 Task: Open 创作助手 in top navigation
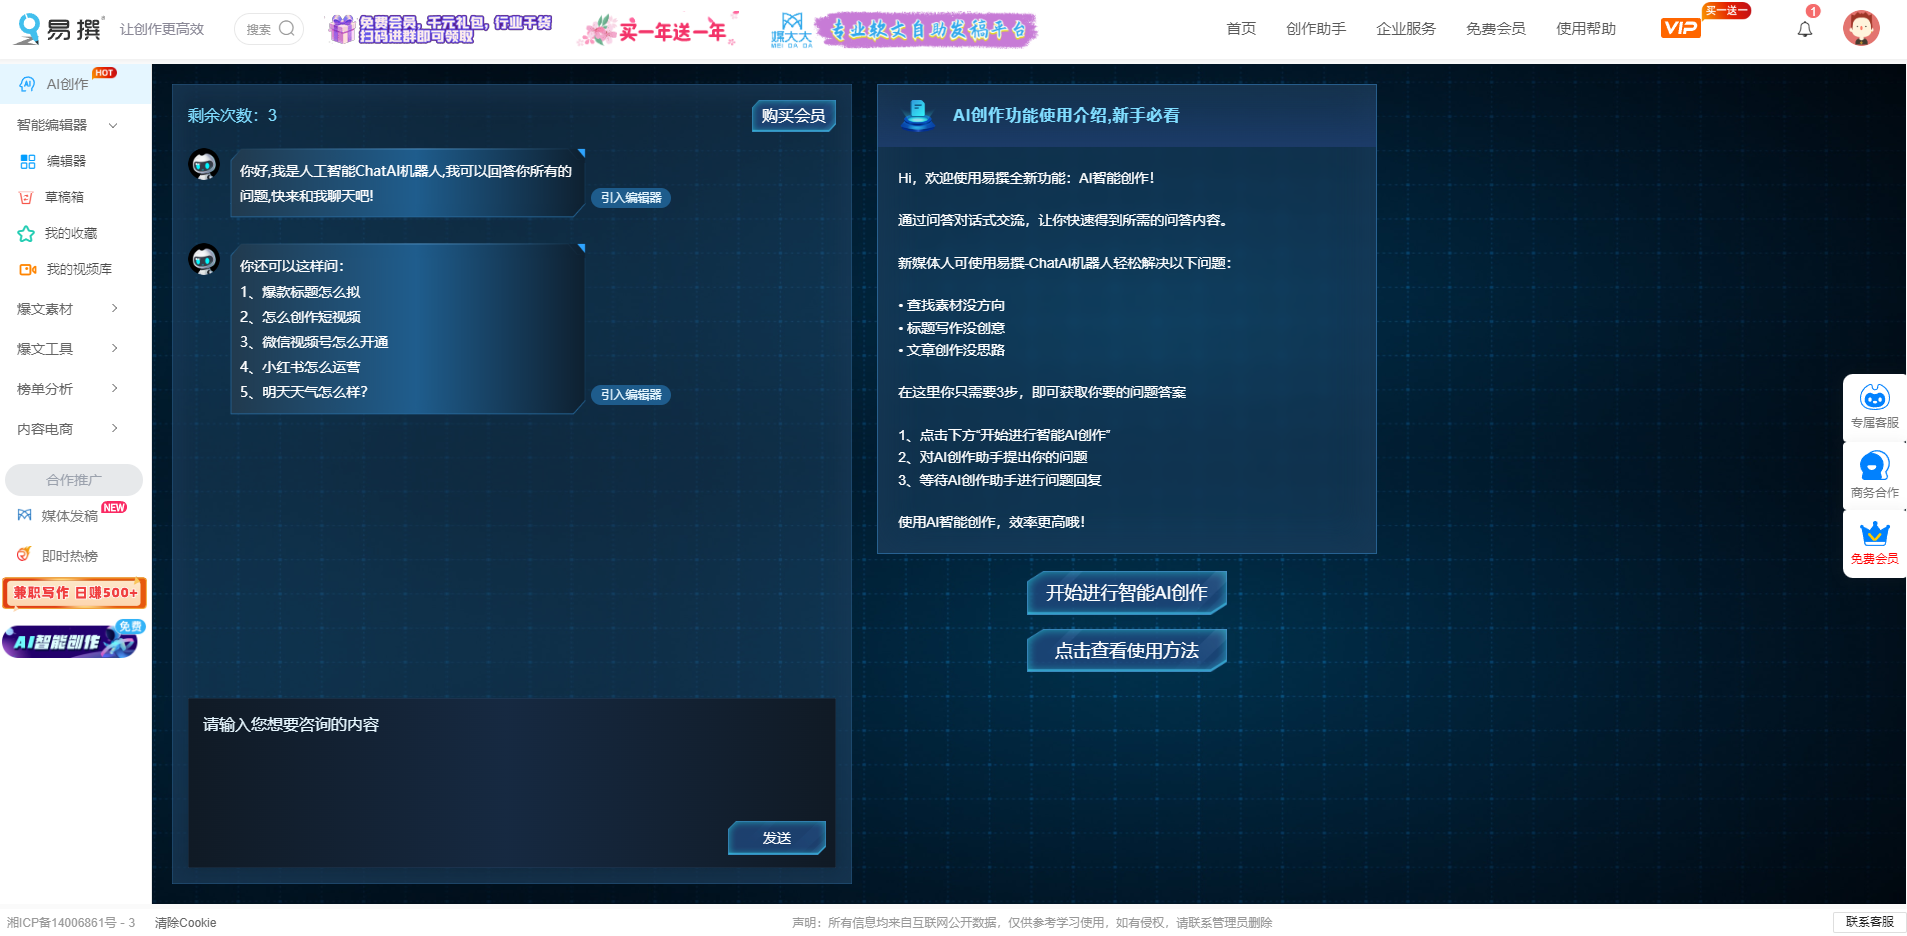(x=1315, y=29)
